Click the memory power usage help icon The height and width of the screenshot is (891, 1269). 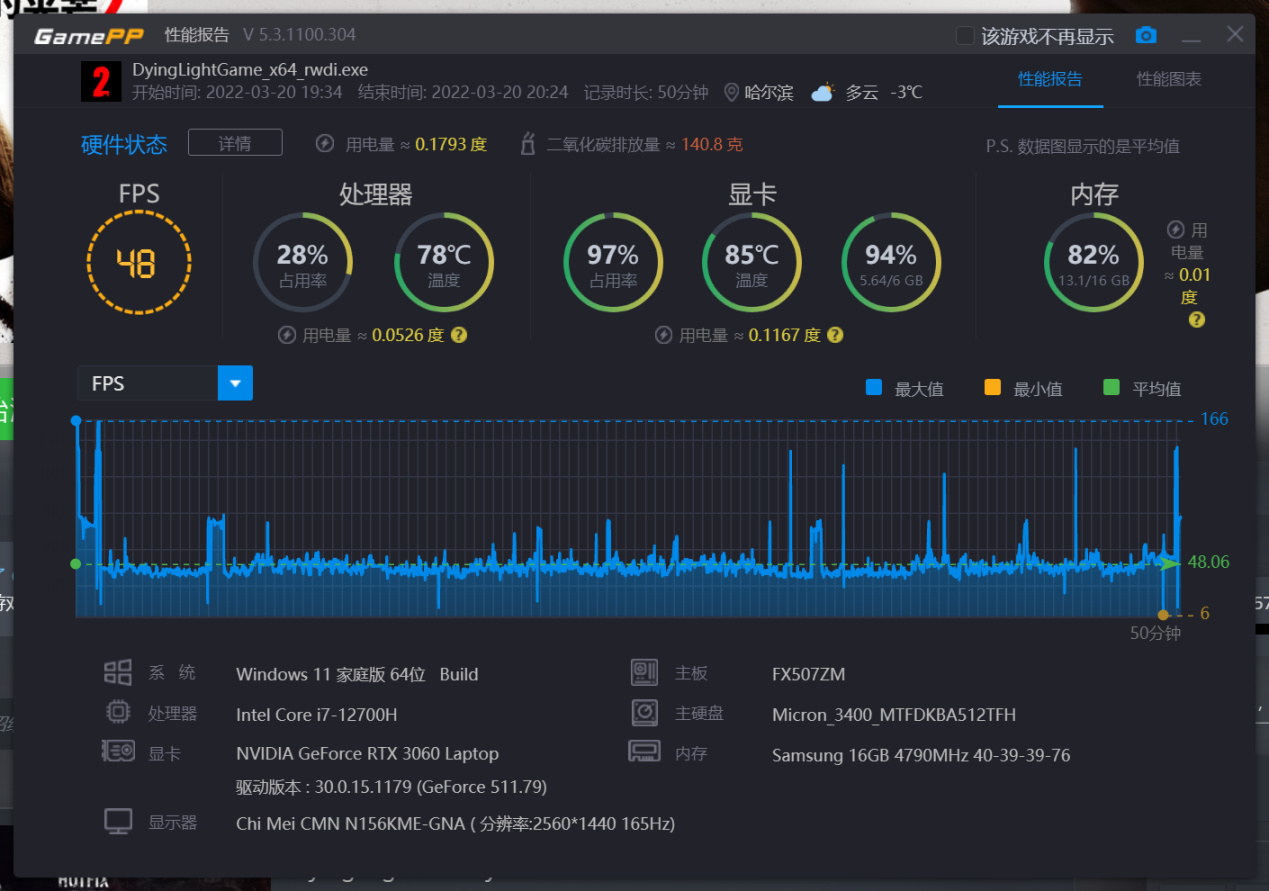pyautogui.click(x=1196, y=320)
